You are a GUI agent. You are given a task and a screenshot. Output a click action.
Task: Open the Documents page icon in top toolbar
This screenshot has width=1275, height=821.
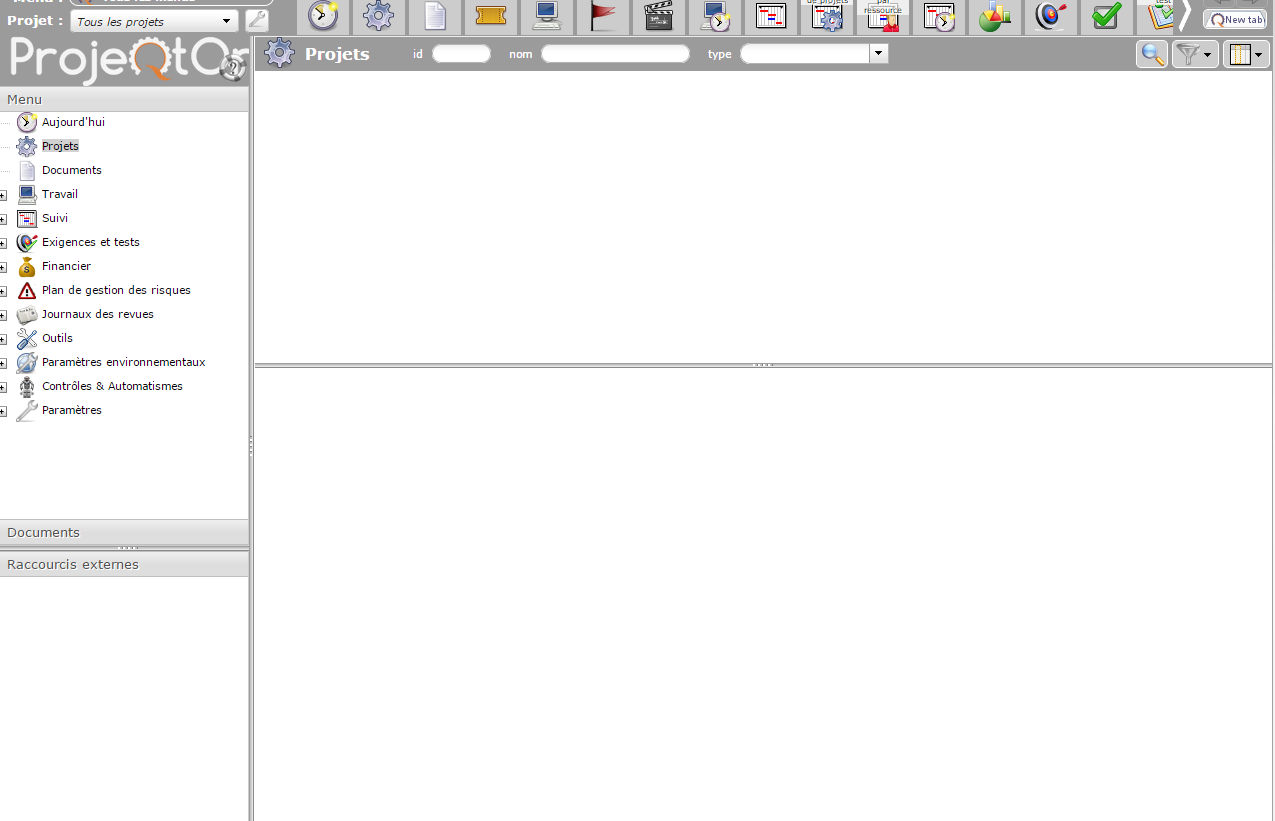point(435,16)
